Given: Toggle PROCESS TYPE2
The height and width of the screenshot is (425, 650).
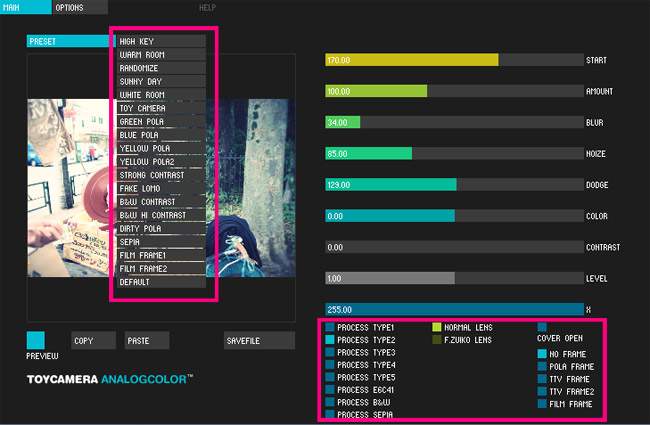Looking at the screenshot, I should click(330, 340).
